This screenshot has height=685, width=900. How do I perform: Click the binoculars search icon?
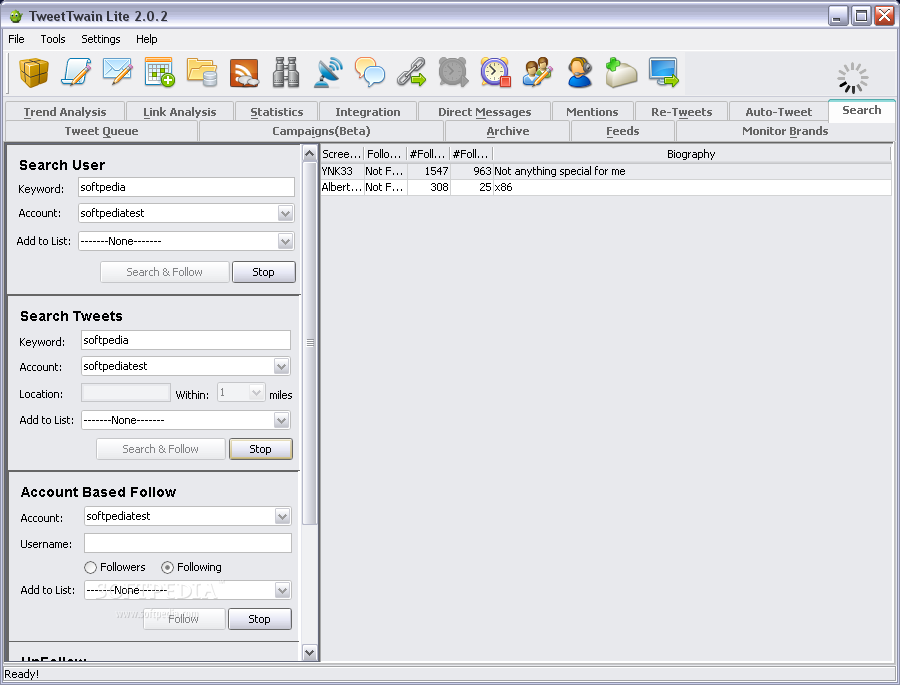[286, 73]
